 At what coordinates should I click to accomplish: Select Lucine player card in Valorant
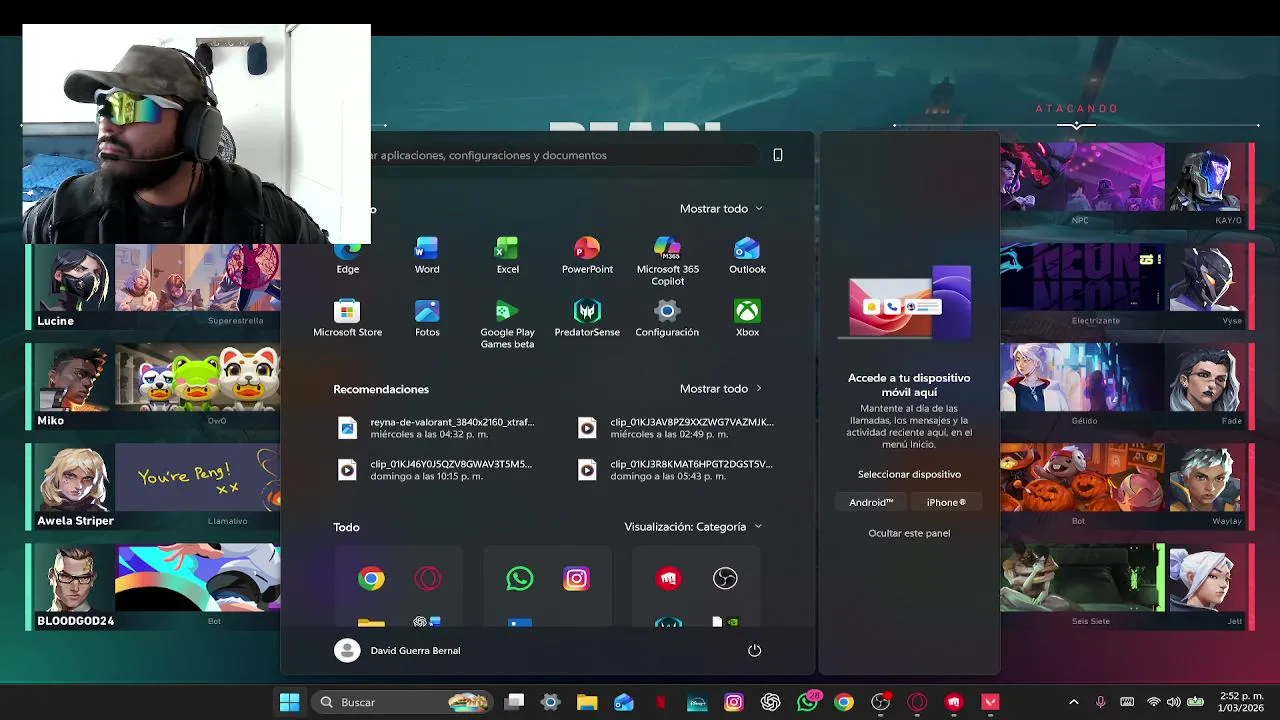153,287
